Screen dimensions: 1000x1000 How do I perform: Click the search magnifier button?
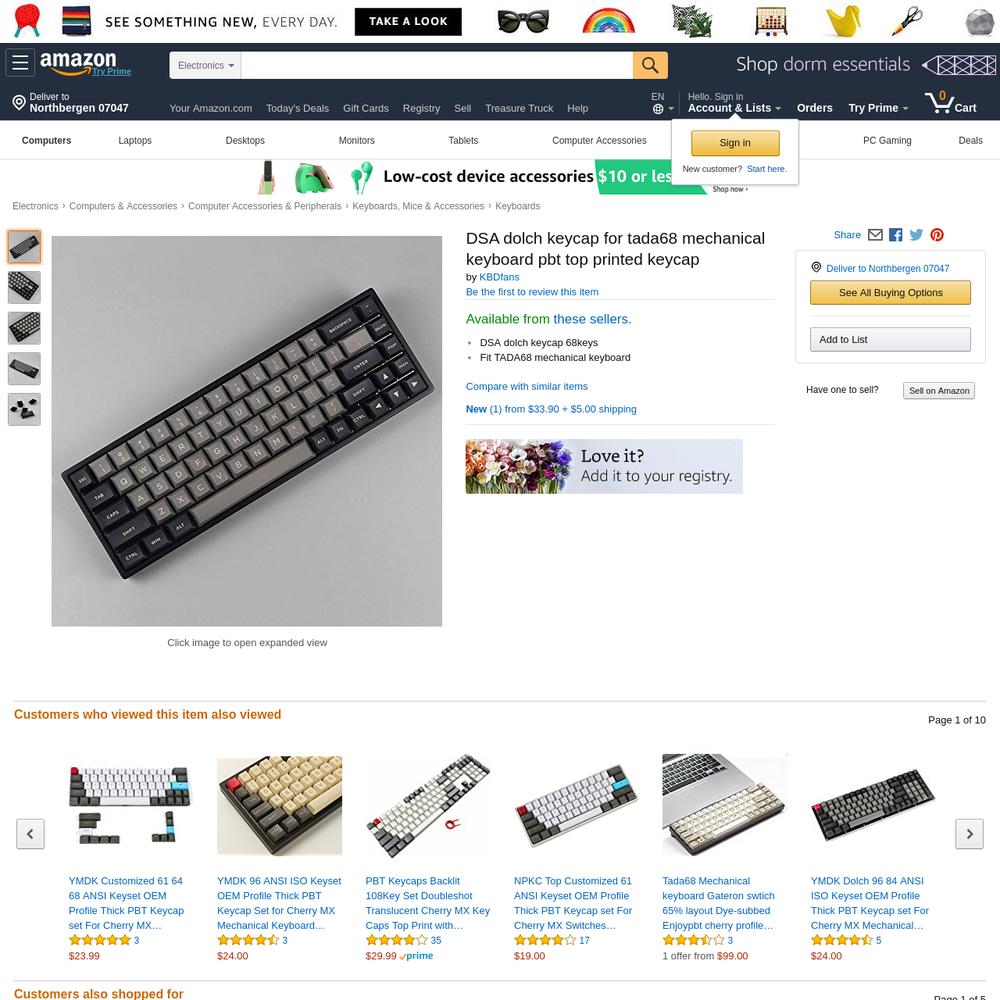(650, 65)
